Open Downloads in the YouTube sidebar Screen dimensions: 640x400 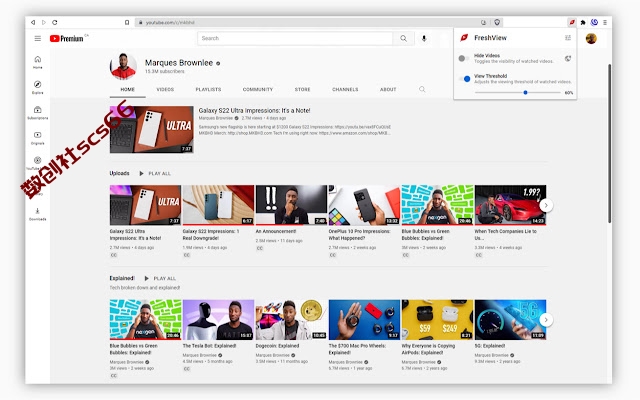tap(38, 214)
